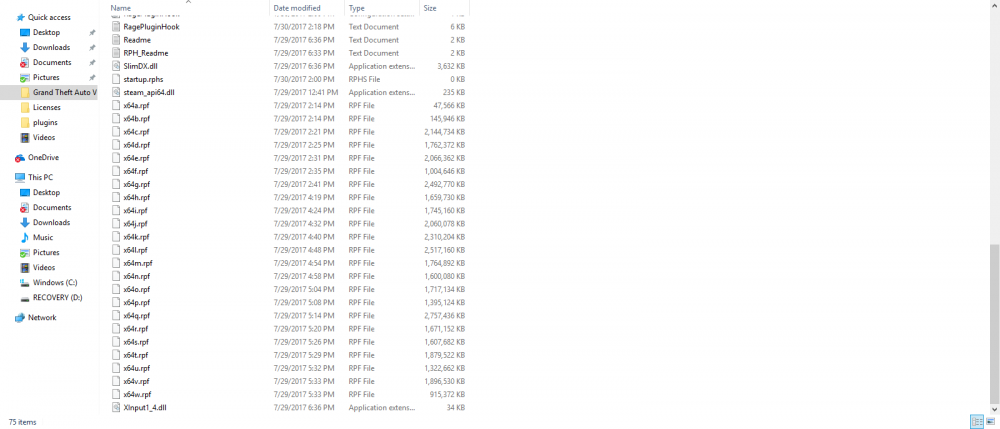Open the RECOVERY (D:) drive icon
1000x429 pixels.
(x=25, y=298)
